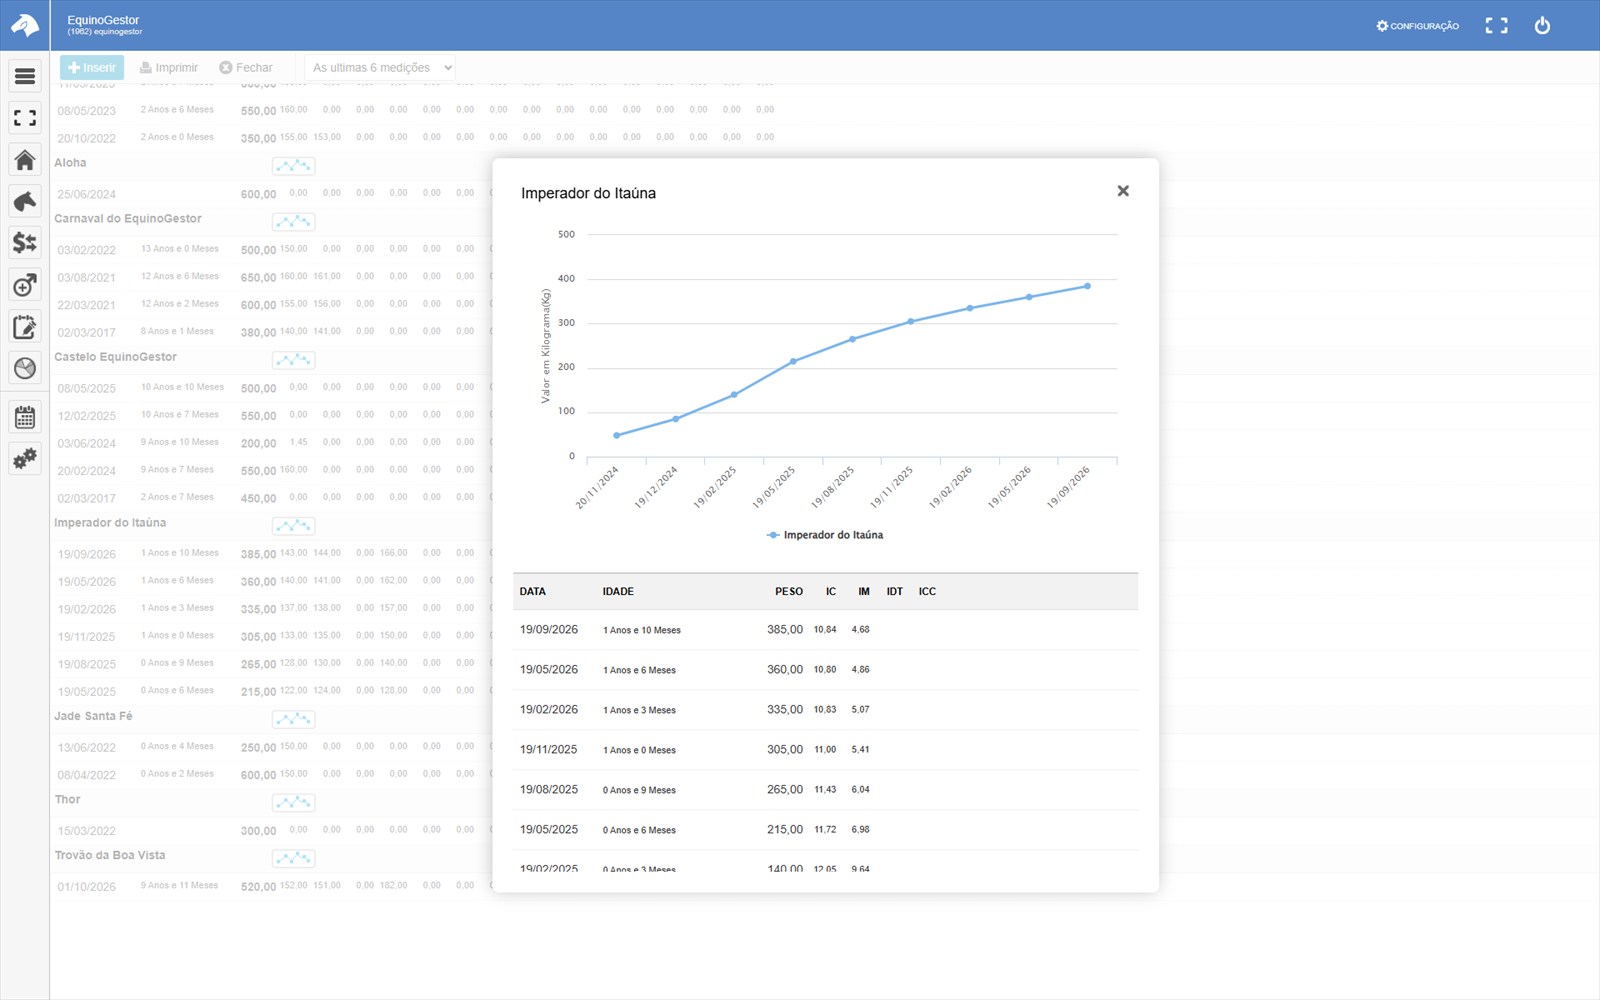Screen dimensions: 1600x1000
Task: Click the IDADE column header
Action: (618, 591)
